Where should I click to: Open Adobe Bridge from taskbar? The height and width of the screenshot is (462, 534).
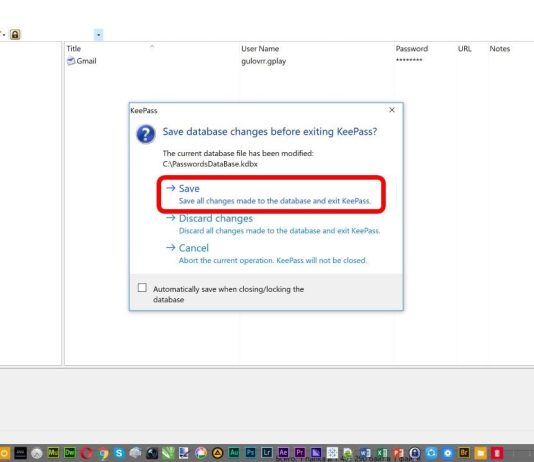click(464, 453)
